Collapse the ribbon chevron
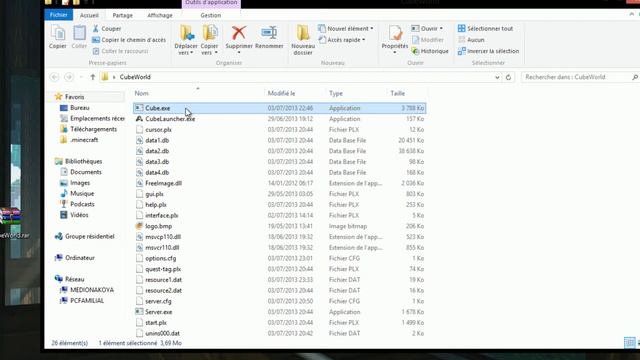 632,14
